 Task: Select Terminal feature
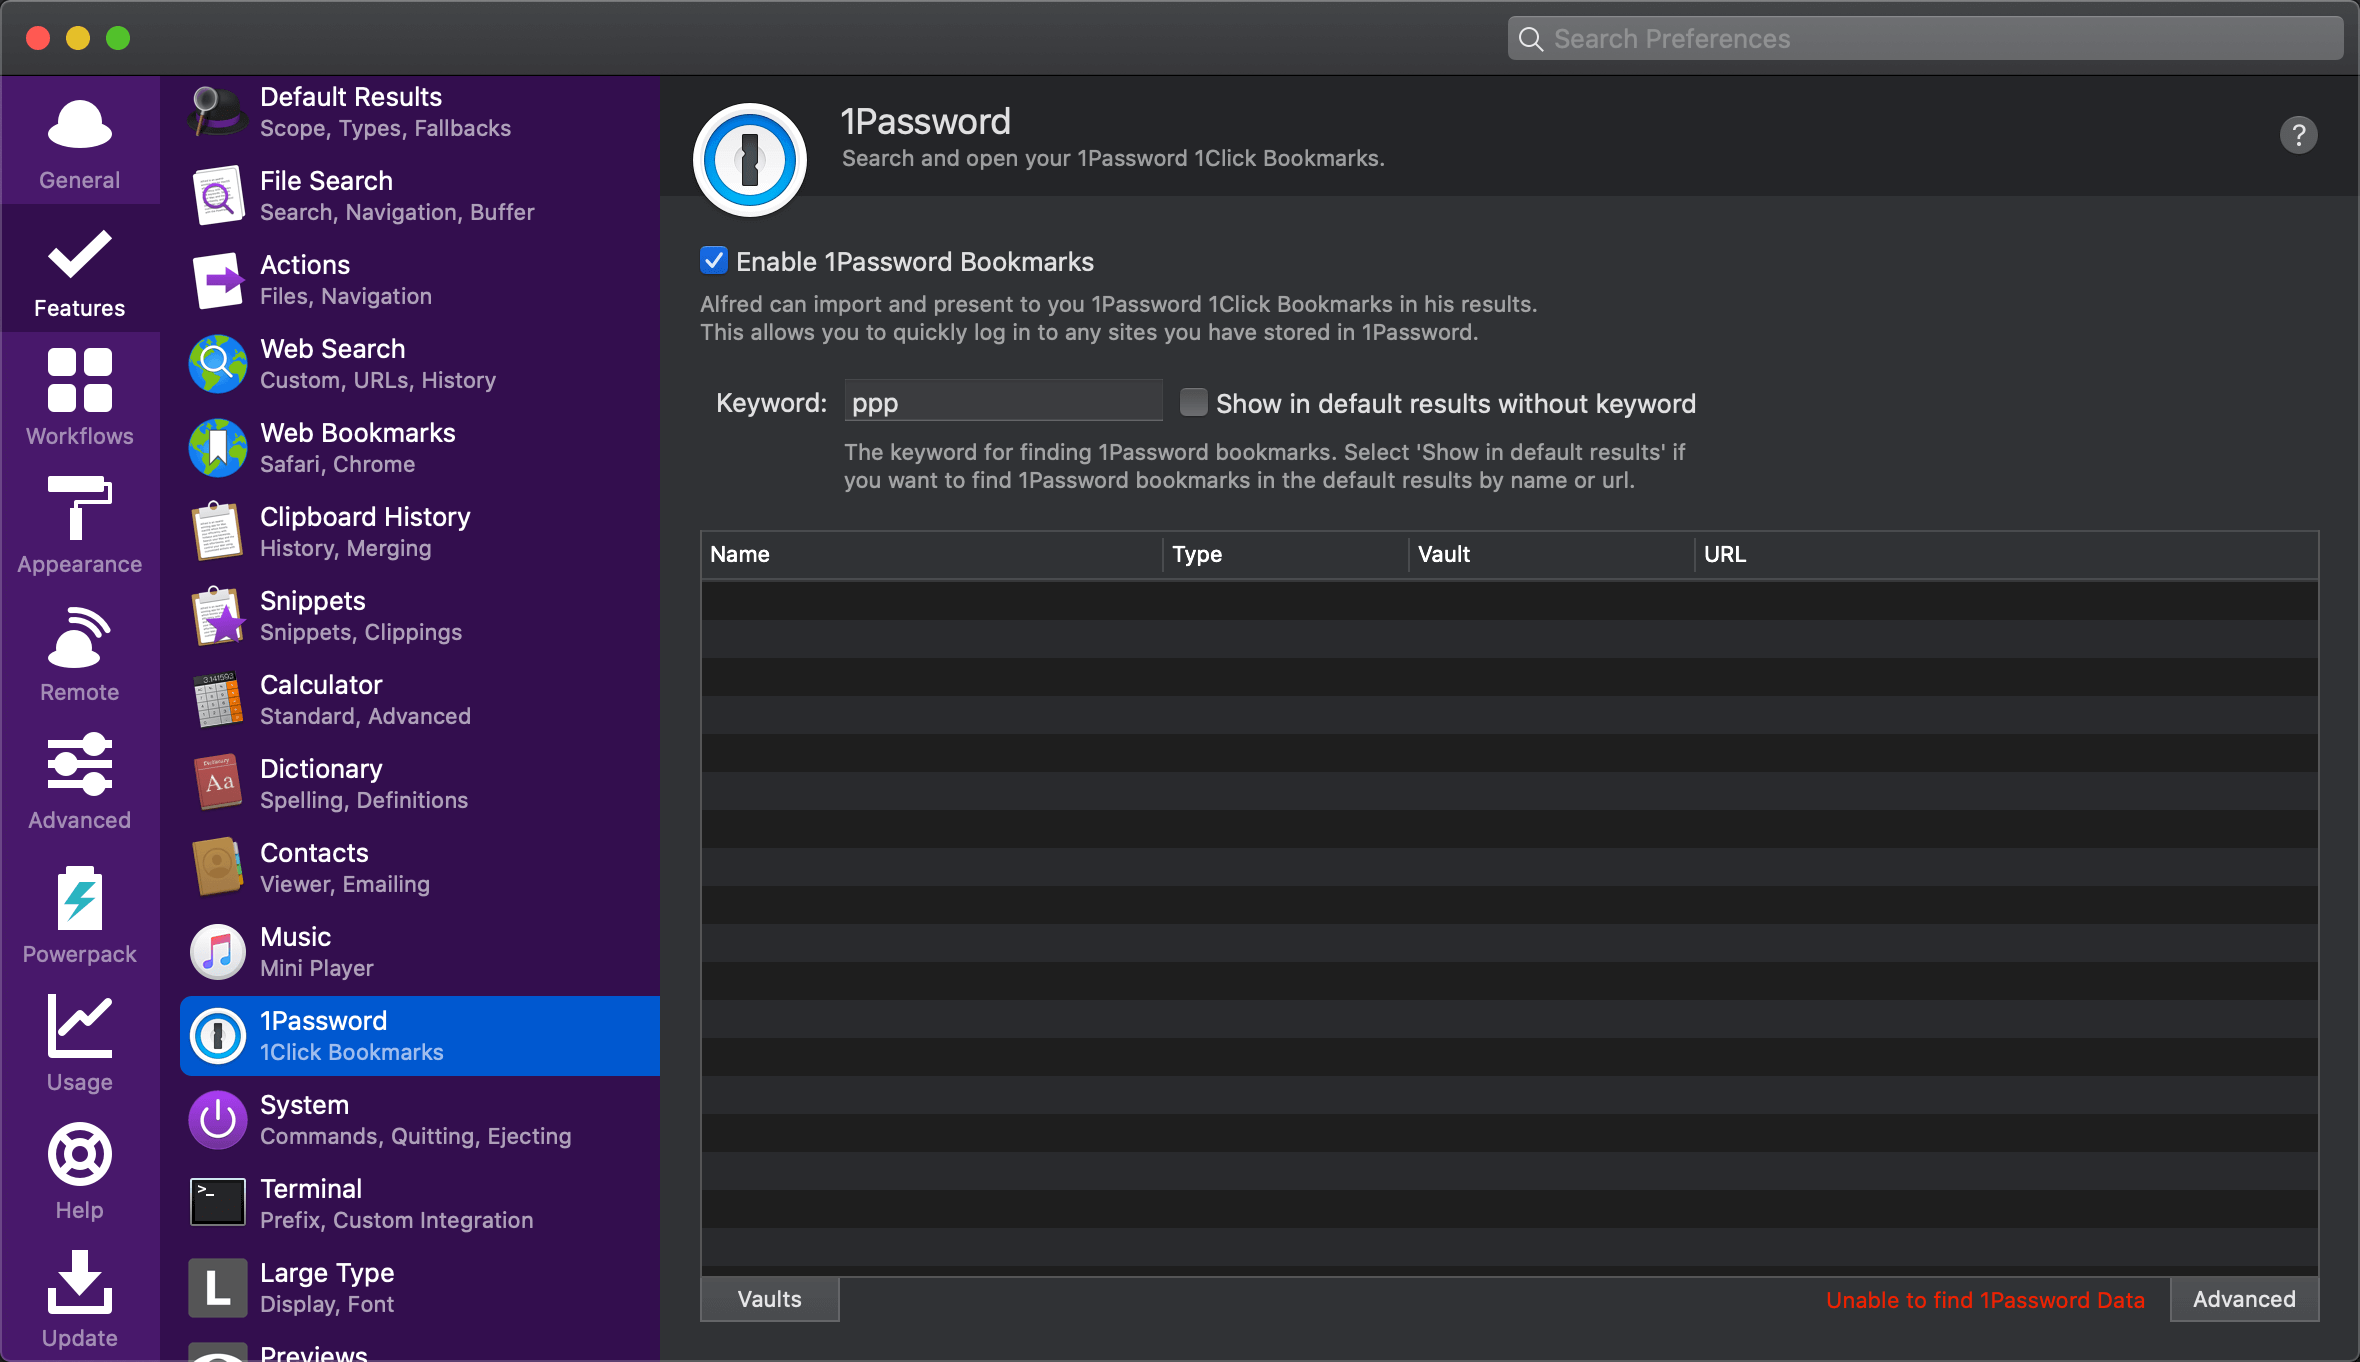click(420, 1204)
